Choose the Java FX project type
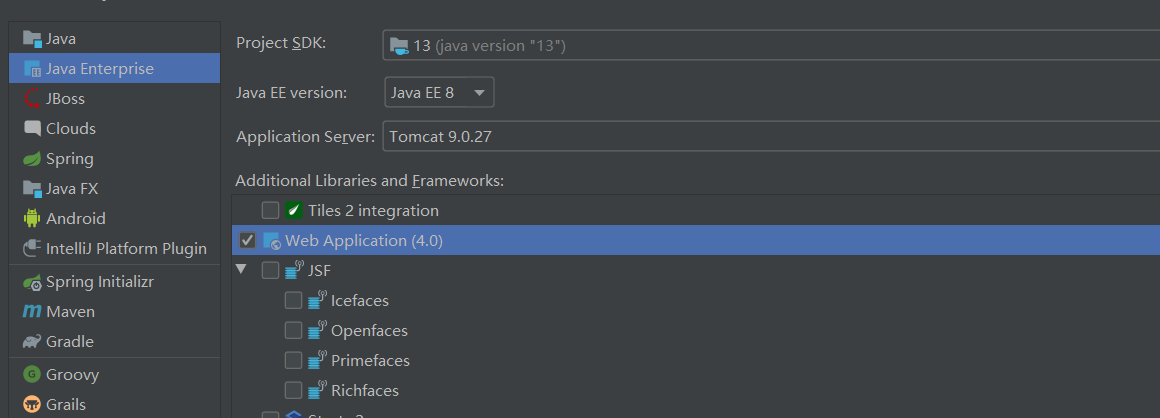 (72, 188)
